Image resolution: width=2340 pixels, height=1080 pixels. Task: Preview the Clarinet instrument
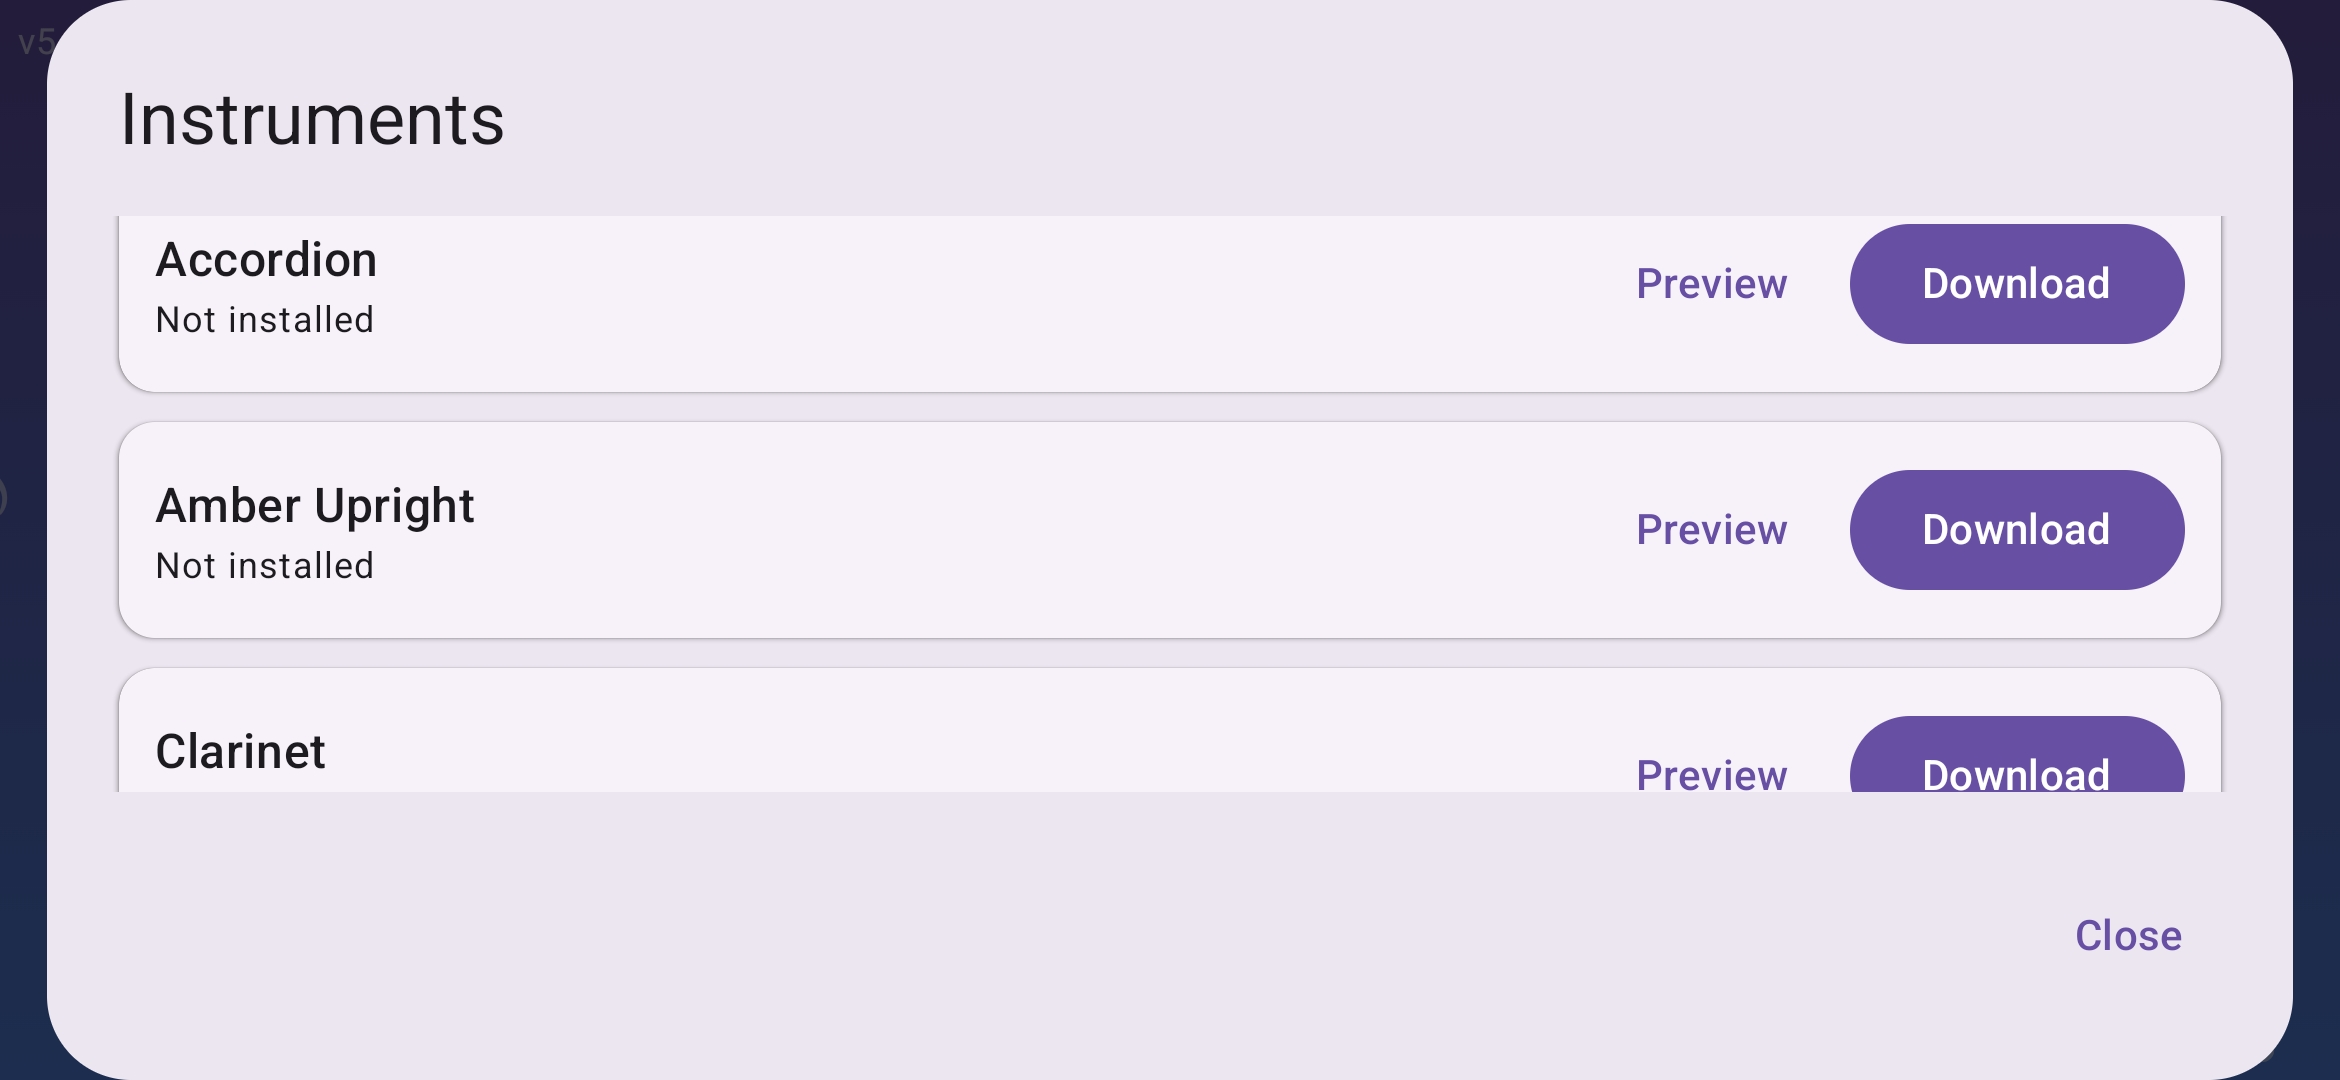(x=1711, y=774)
